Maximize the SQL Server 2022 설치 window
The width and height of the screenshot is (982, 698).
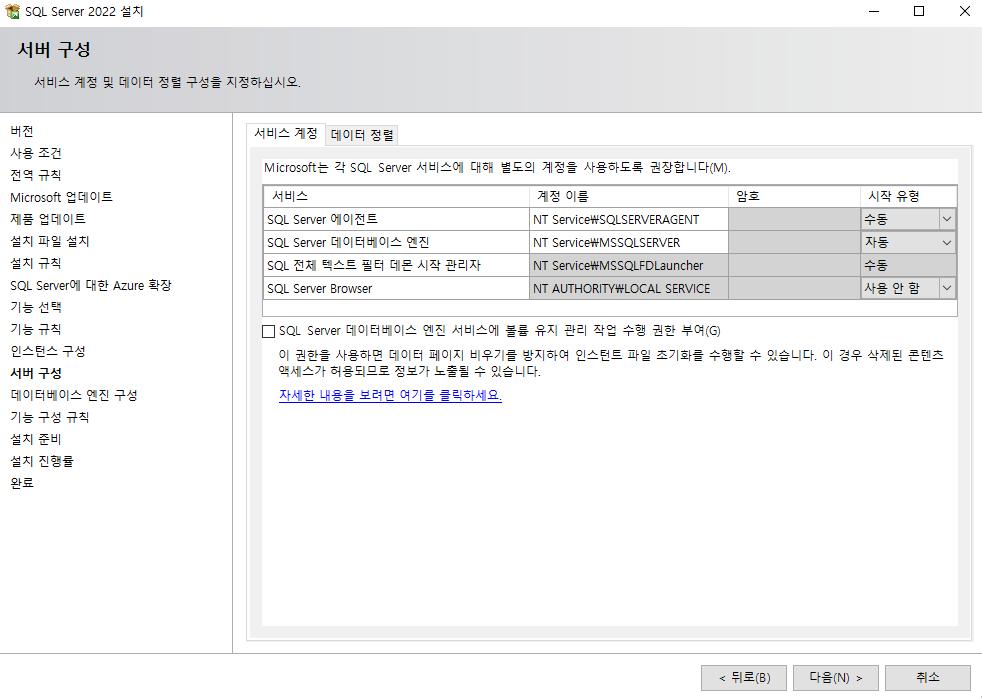coord(919,11)
